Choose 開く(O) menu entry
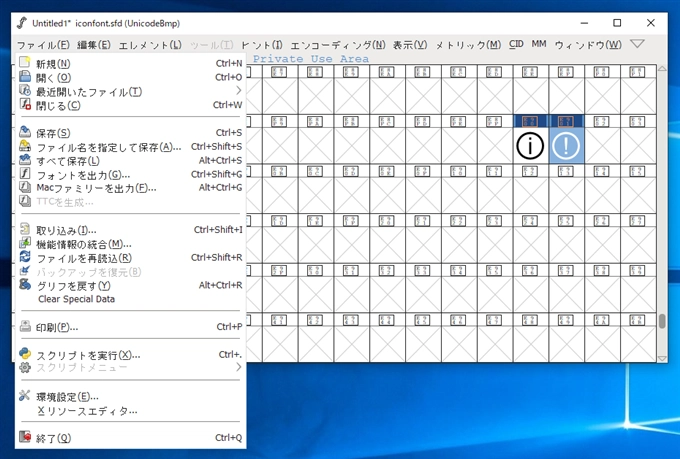The height and width of the screenshot is (459, 680). point(131,77)
